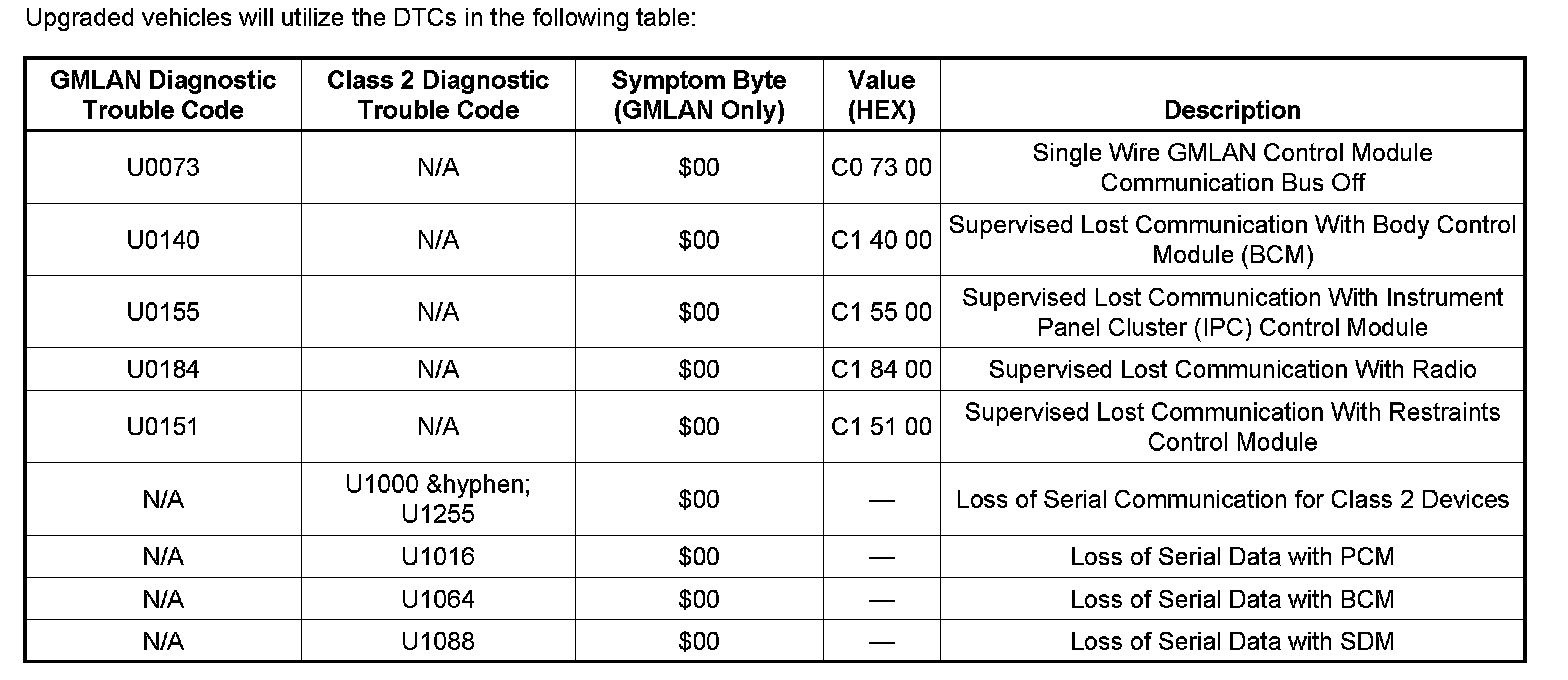
Task: Select the C1 55 00 value cell
Action: point(881,312)
